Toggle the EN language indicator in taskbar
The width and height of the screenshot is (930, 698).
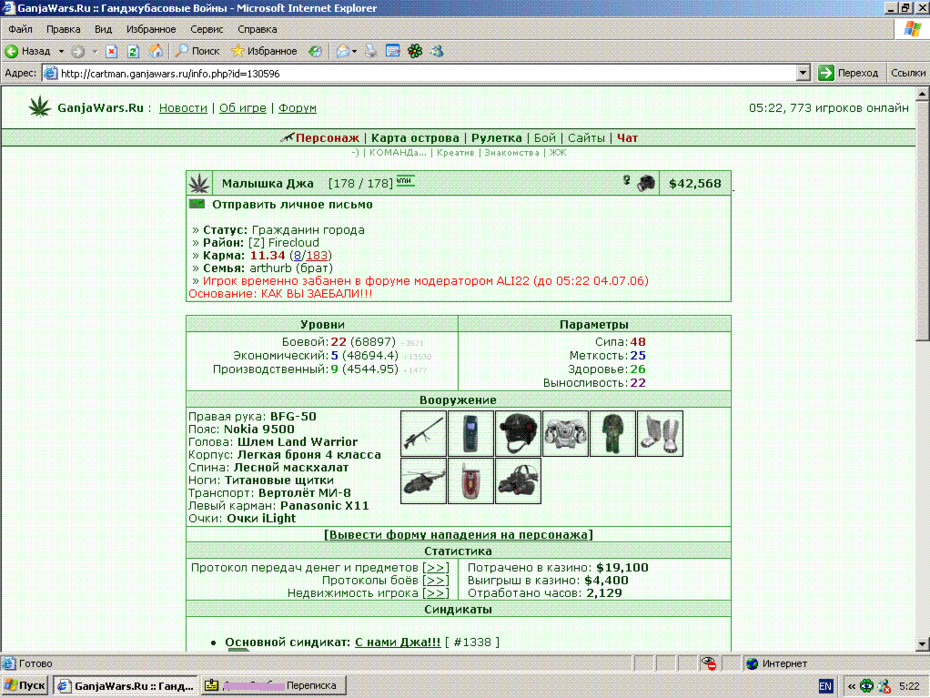(825, 686)
